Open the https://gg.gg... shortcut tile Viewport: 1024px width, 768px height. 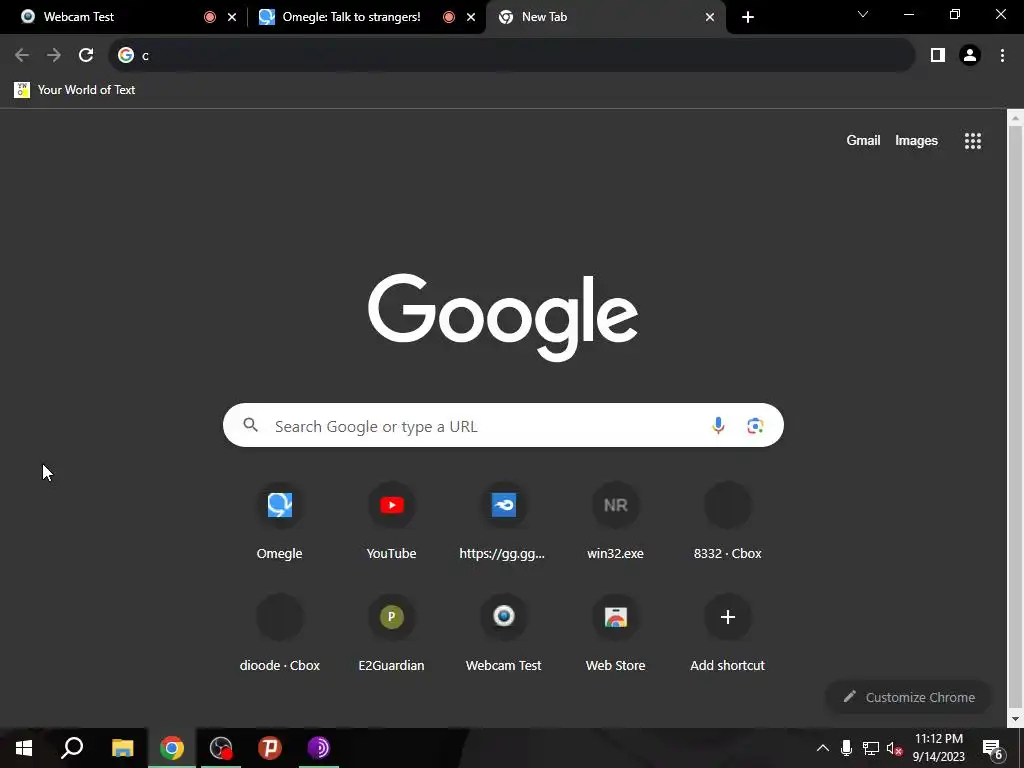[x=503, y=521]
